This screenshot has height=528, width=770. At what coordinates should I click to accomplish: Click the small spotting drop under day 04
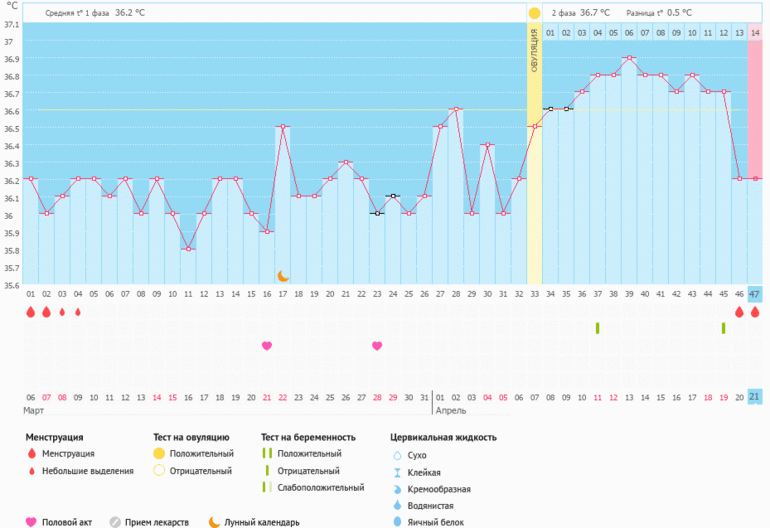click(77, 312)
